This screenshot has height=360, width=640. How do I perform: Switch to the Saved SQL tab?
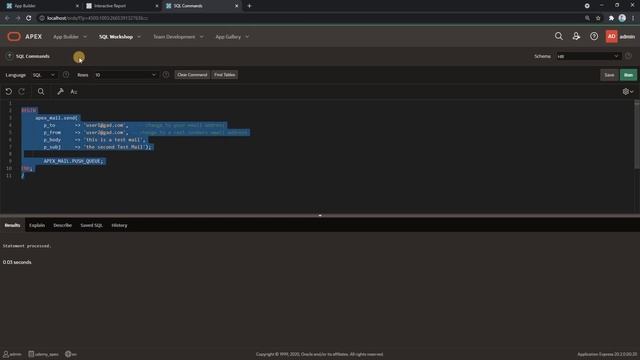click(x=91, y=225)
